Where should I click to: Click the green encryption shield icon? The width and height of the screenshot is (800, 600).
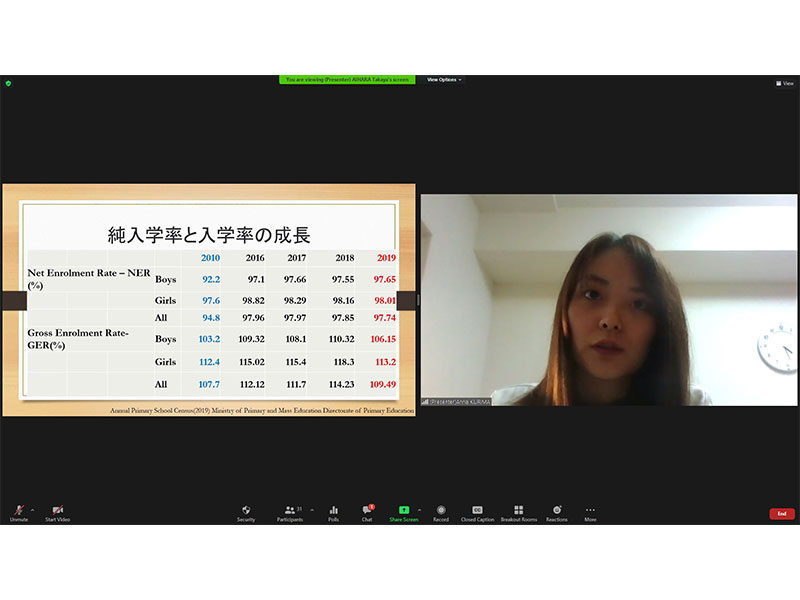click(8, 83)
